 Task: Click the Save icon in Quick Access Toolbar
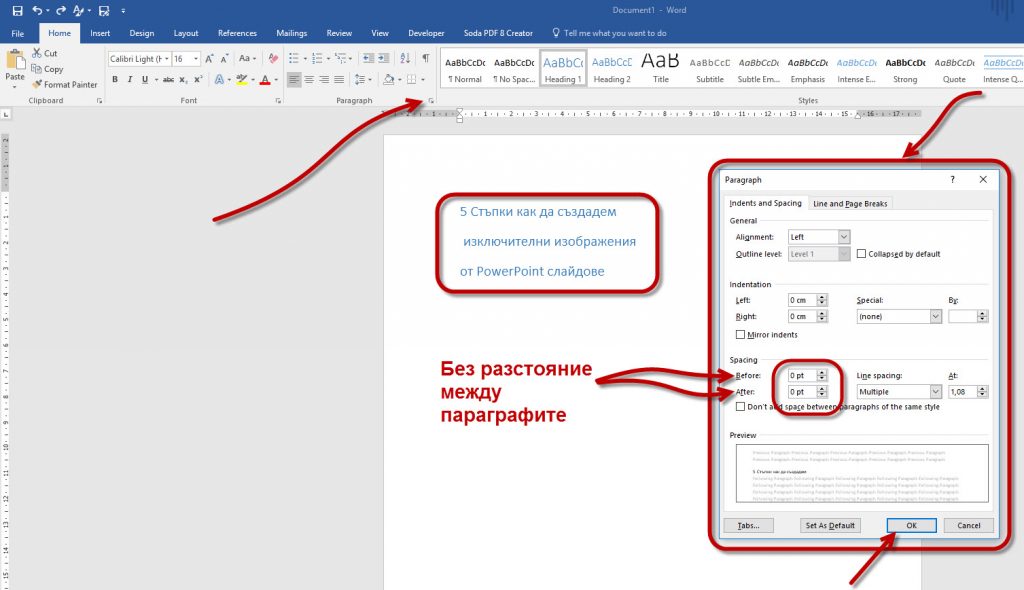coord(17,11)
